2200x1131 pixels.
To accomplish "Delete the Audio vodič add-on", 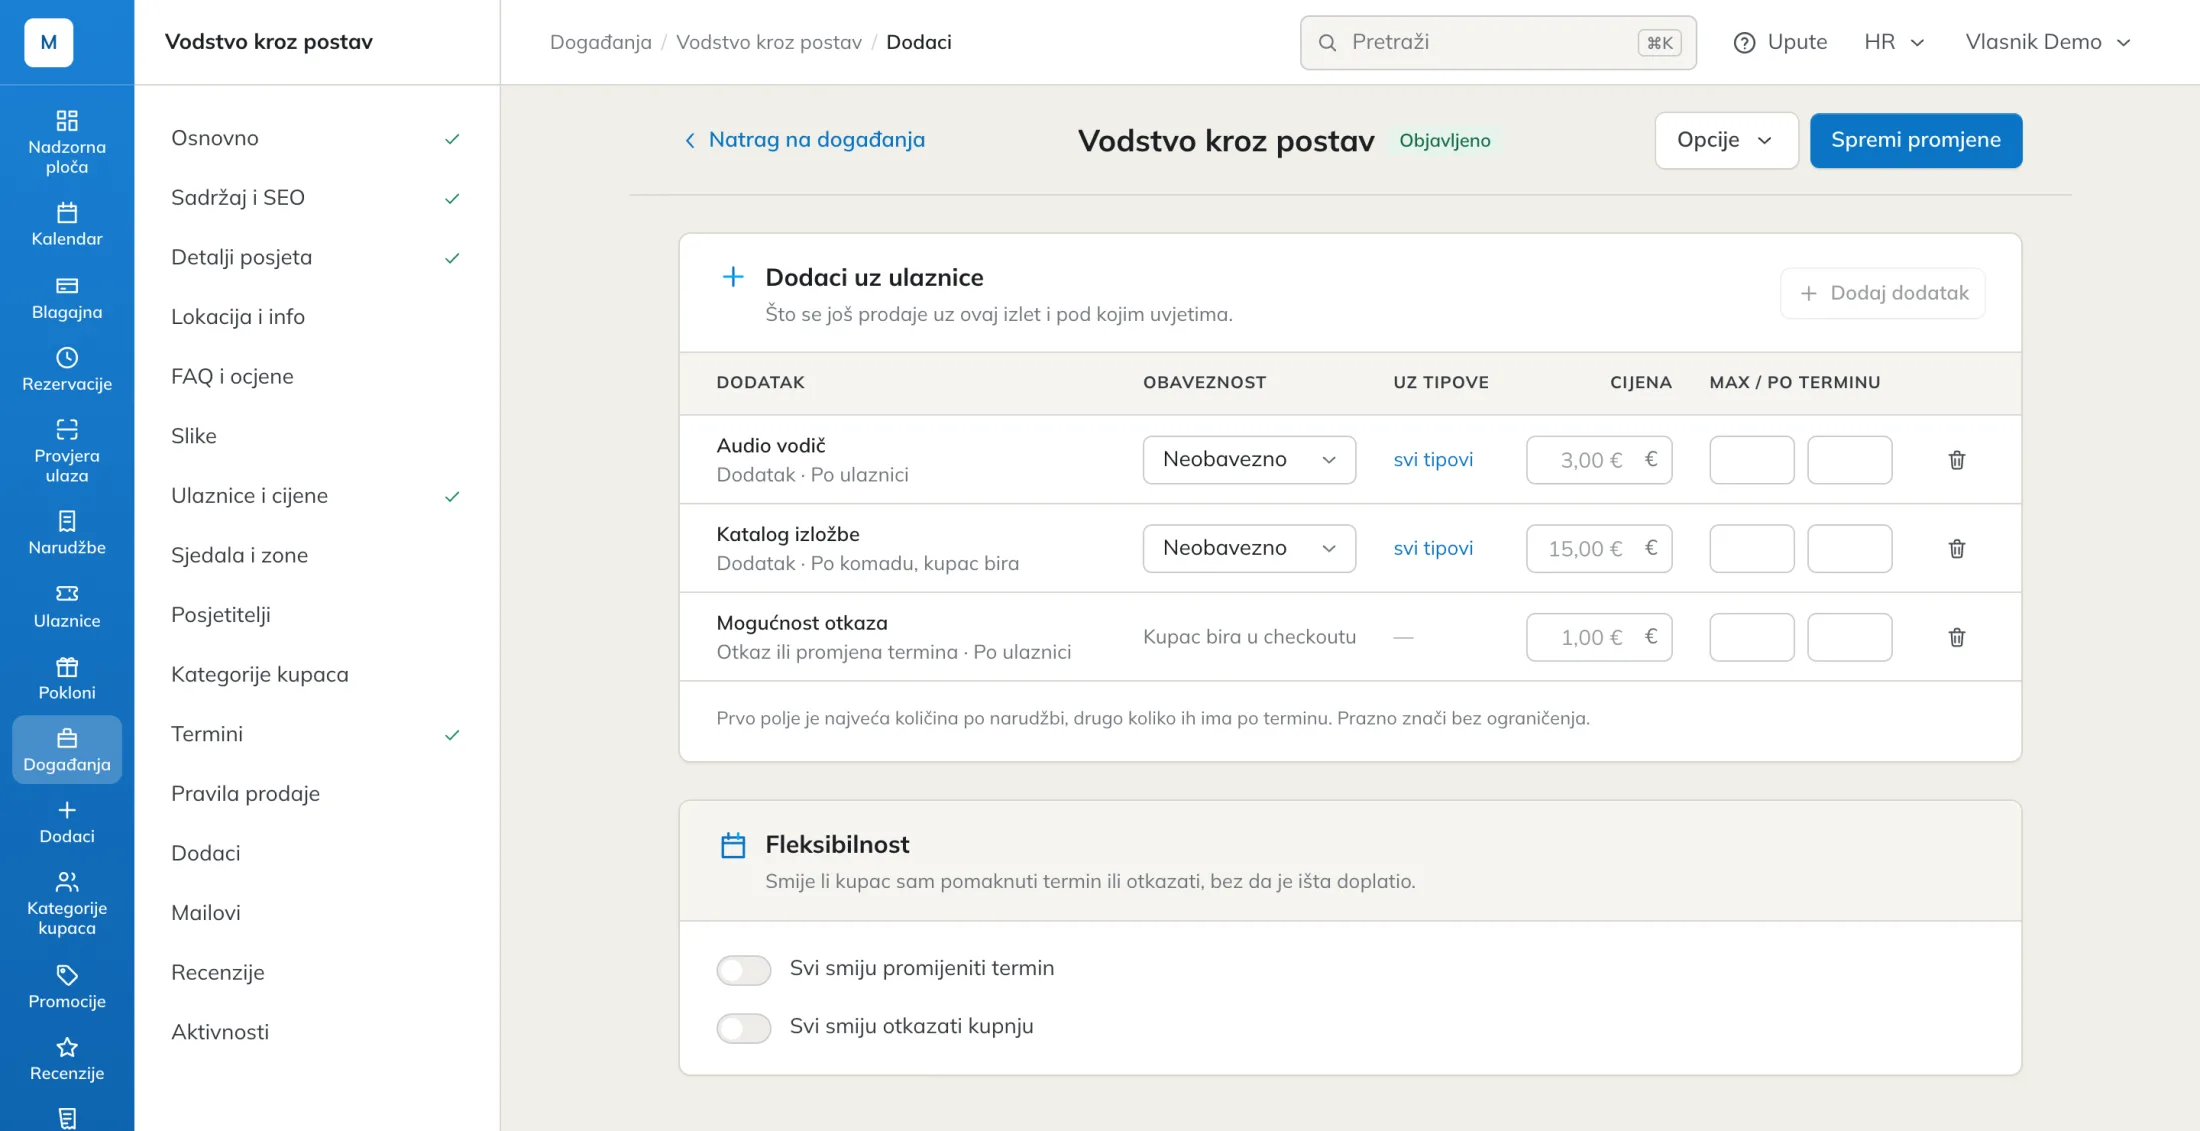I will pyautogui.click(x=1957, y=460).
